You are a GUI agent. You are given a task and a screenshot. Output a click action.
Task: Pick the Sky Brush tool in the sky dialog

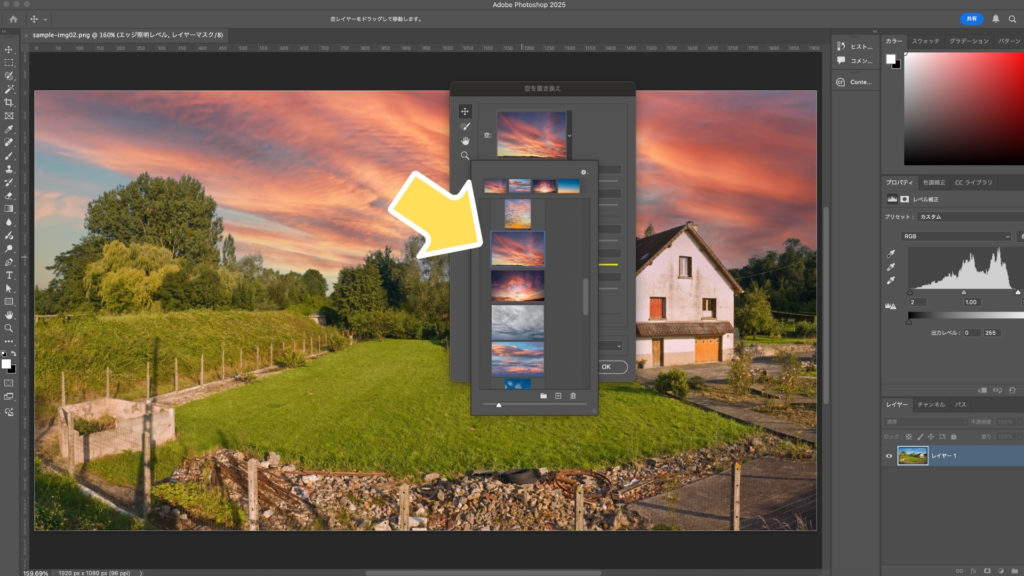pyautogui.click(x=465, y=126)
